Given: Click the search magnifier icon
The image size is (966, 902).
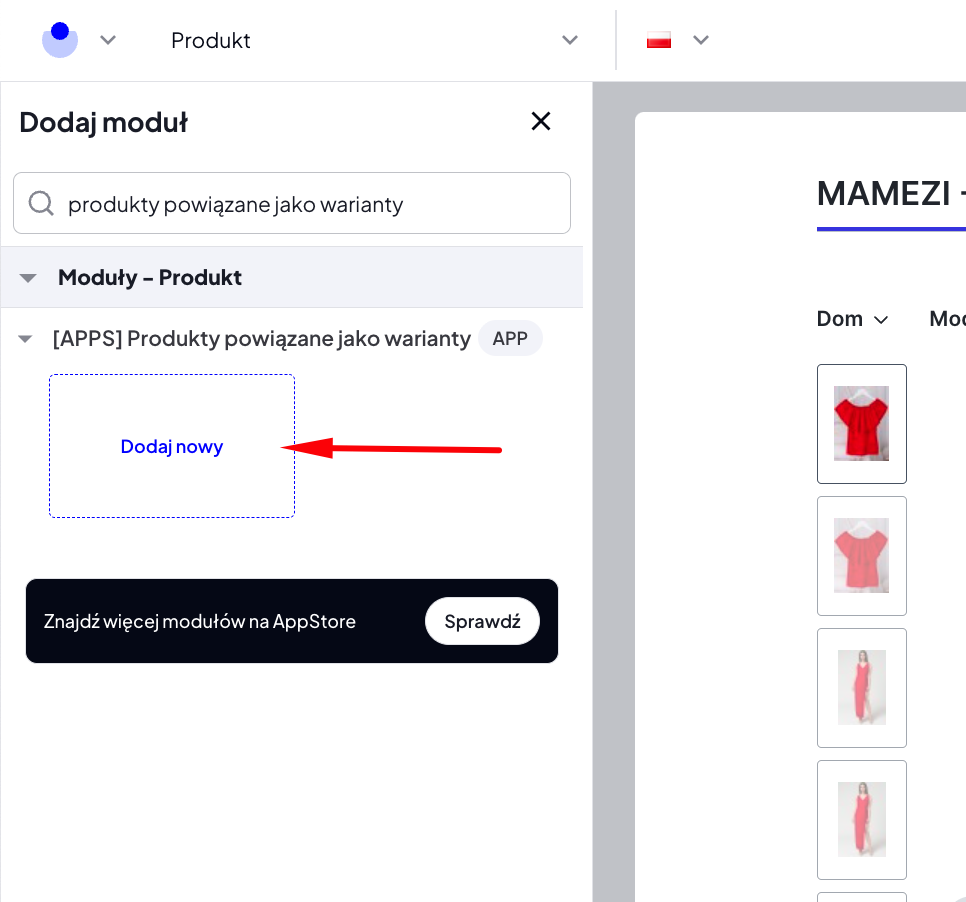Looking at the screenshot, I should pyautogui.click(x=41, y=203).
